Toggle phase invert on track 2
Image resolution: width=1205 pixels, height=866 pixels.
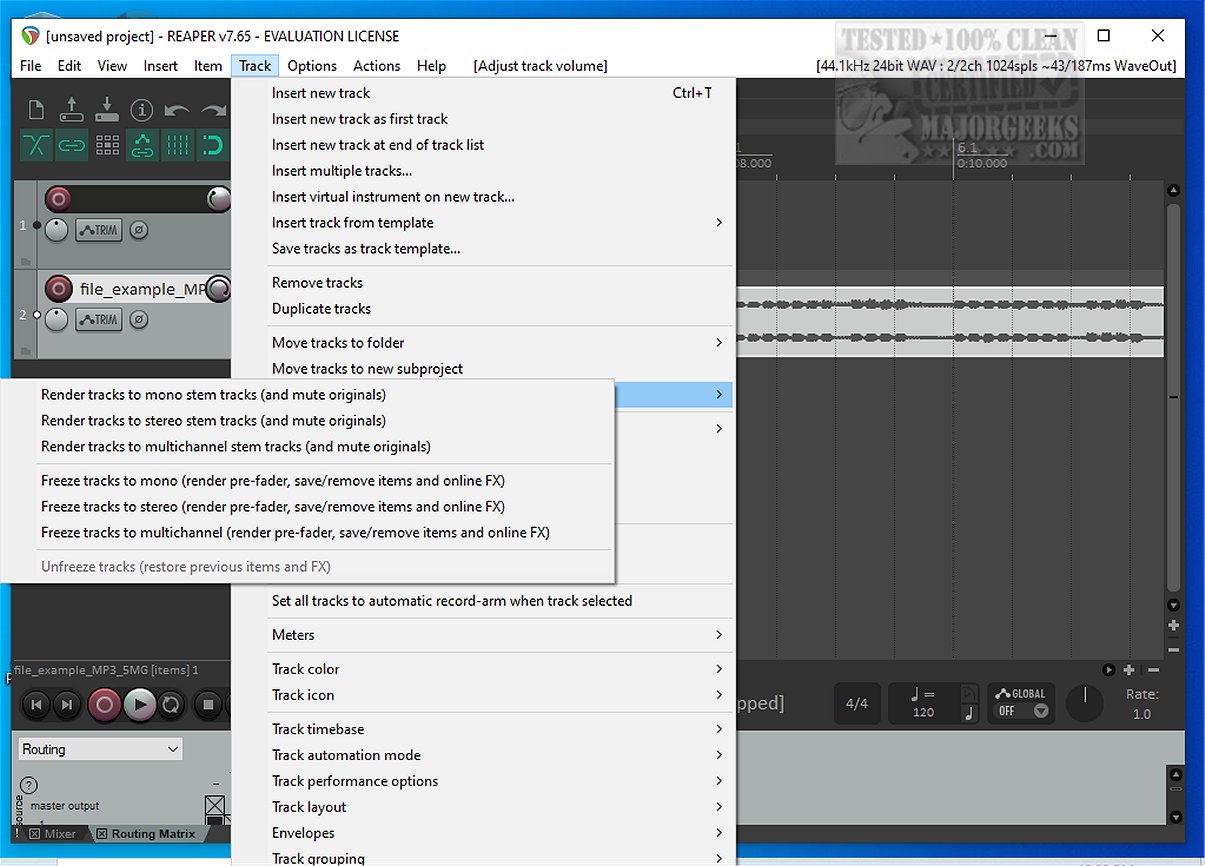[139, 320]
